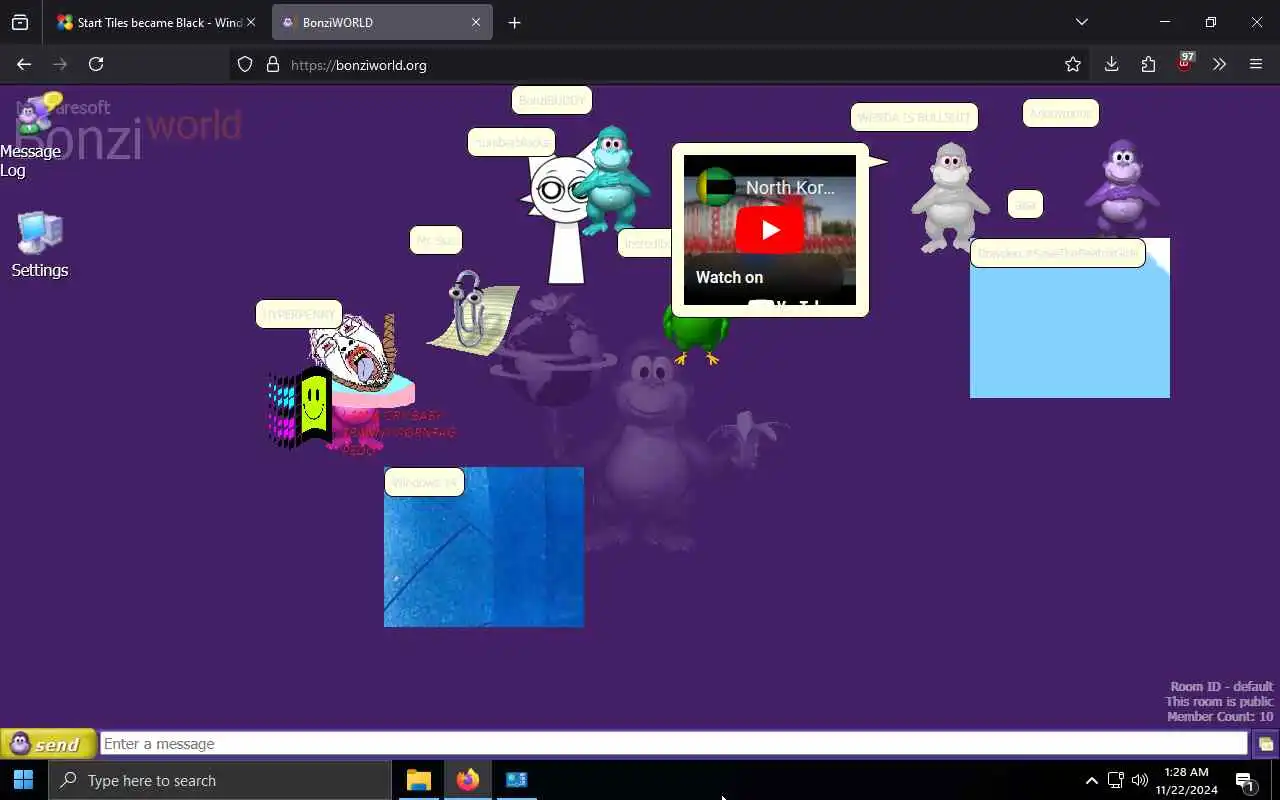Focus the 'Enter a message' input field

pos(673,744)
